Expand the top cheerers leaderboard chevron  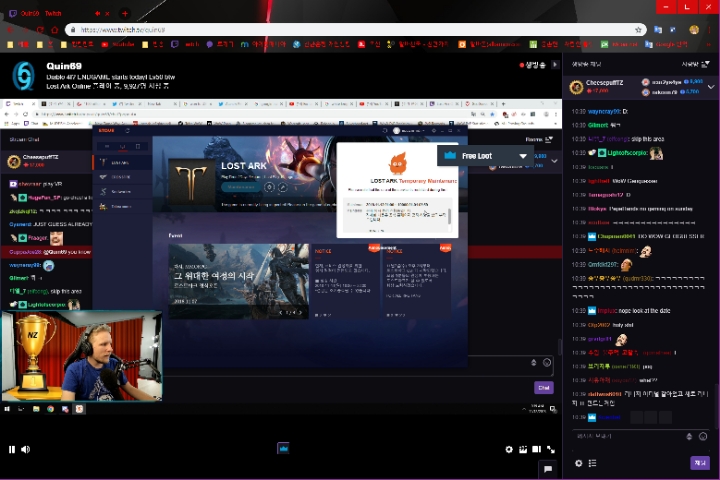tap(711, 87)
